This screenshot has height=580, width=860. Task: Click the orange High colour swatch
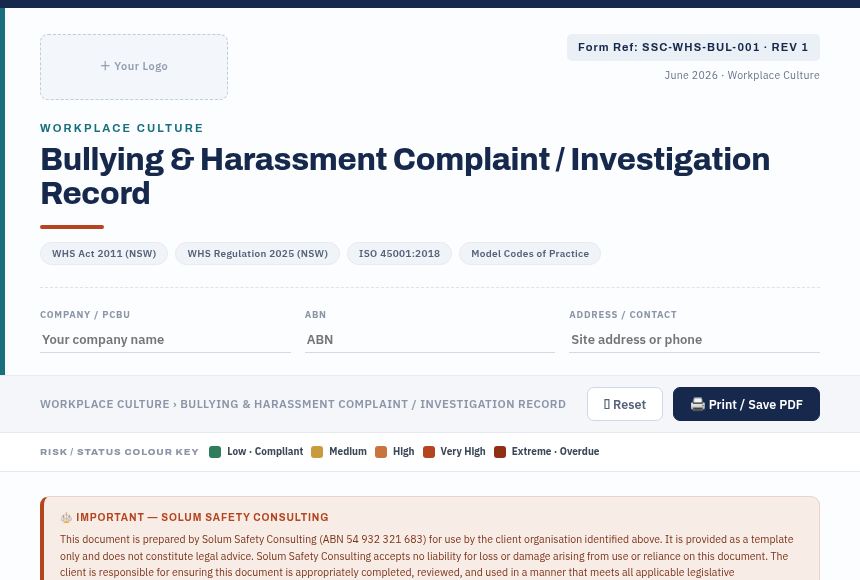381,452
